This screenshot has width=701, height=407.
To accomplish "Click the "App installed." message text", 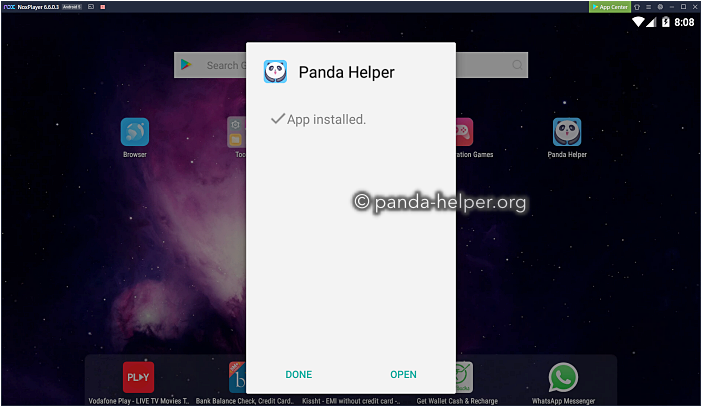I will pyautogui.click(x=326, y=119).
